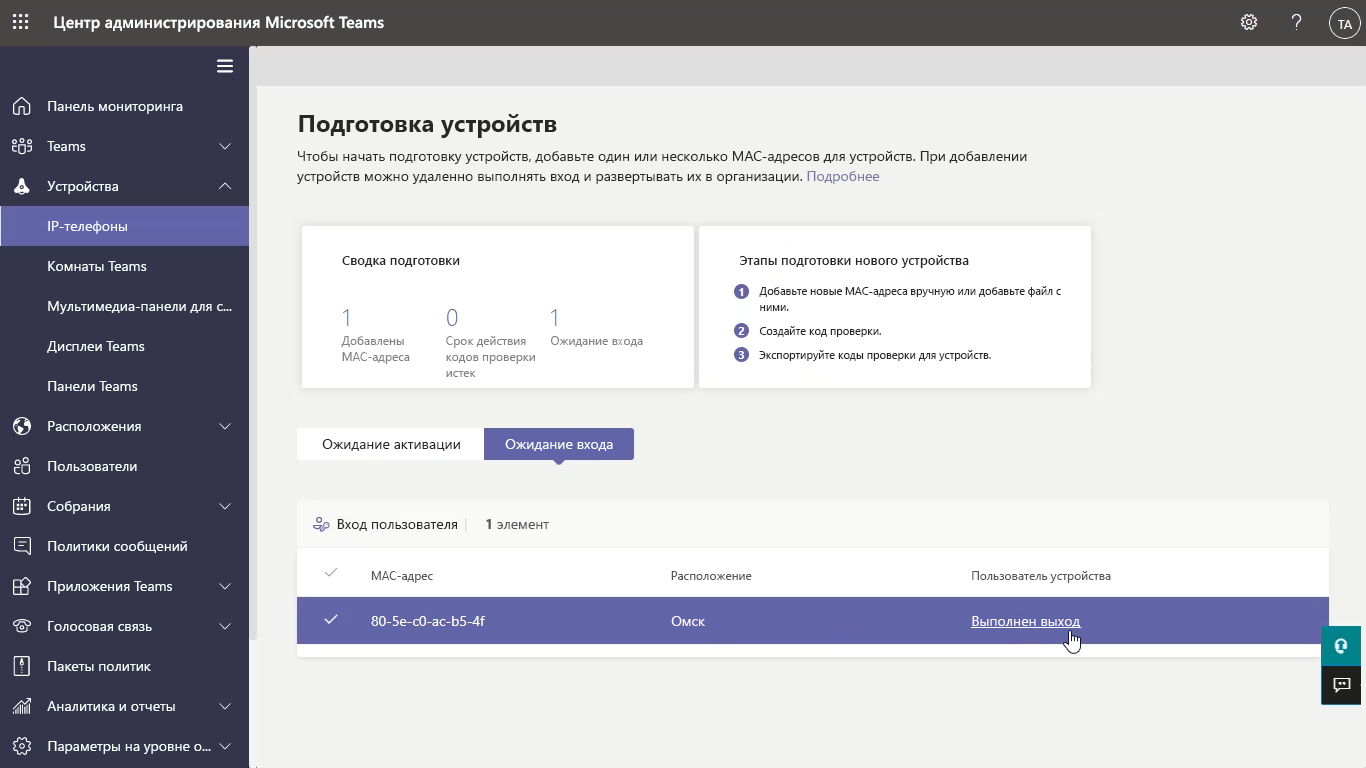Click the Расположения globe icon
Image resolution: width=1366 pixels, height=768 pixels.
[21, 426]
